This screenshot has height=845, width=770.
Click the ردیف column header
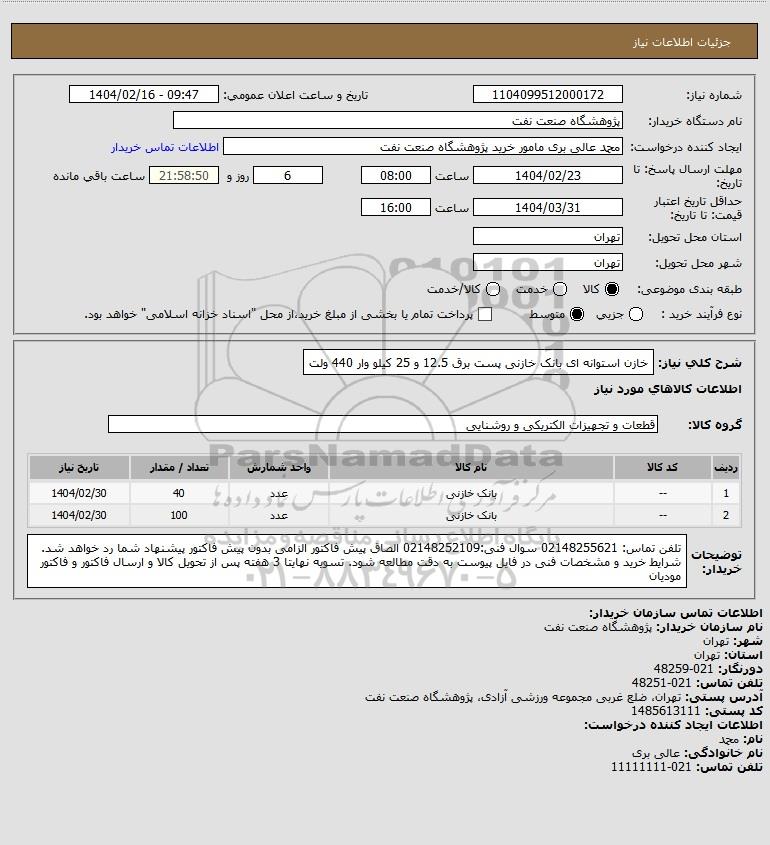click(x=726, y=467)
